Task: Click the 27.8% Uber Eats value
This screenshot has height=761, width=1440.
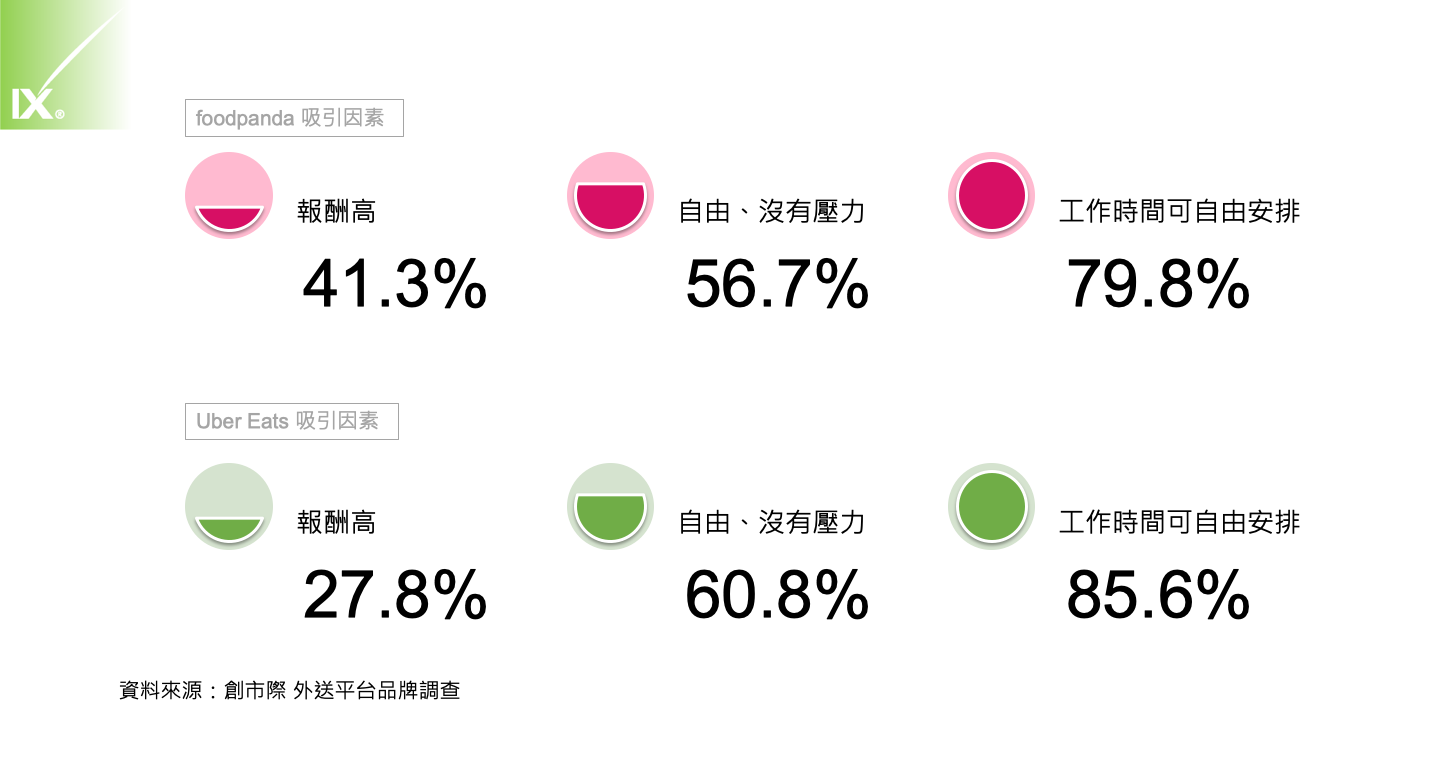Action: 395,597
